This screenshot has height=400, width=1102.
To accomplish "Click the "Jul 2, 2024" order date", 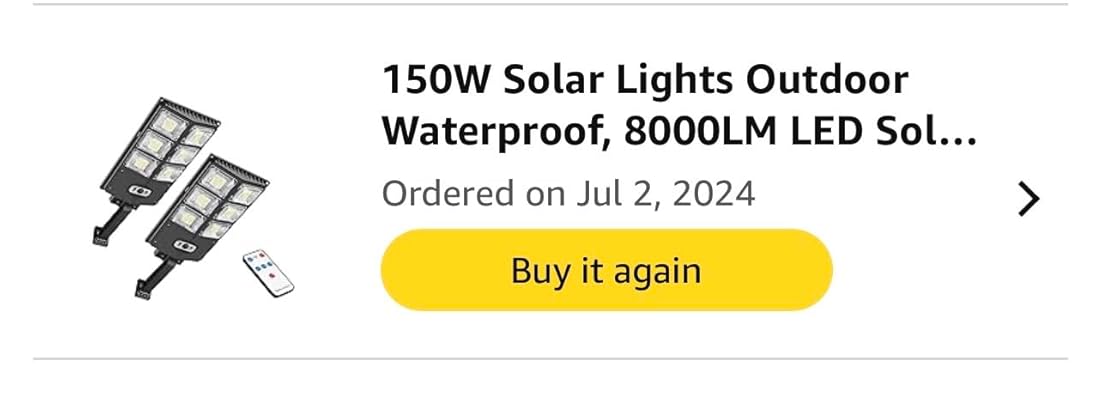I will point(665,193).
